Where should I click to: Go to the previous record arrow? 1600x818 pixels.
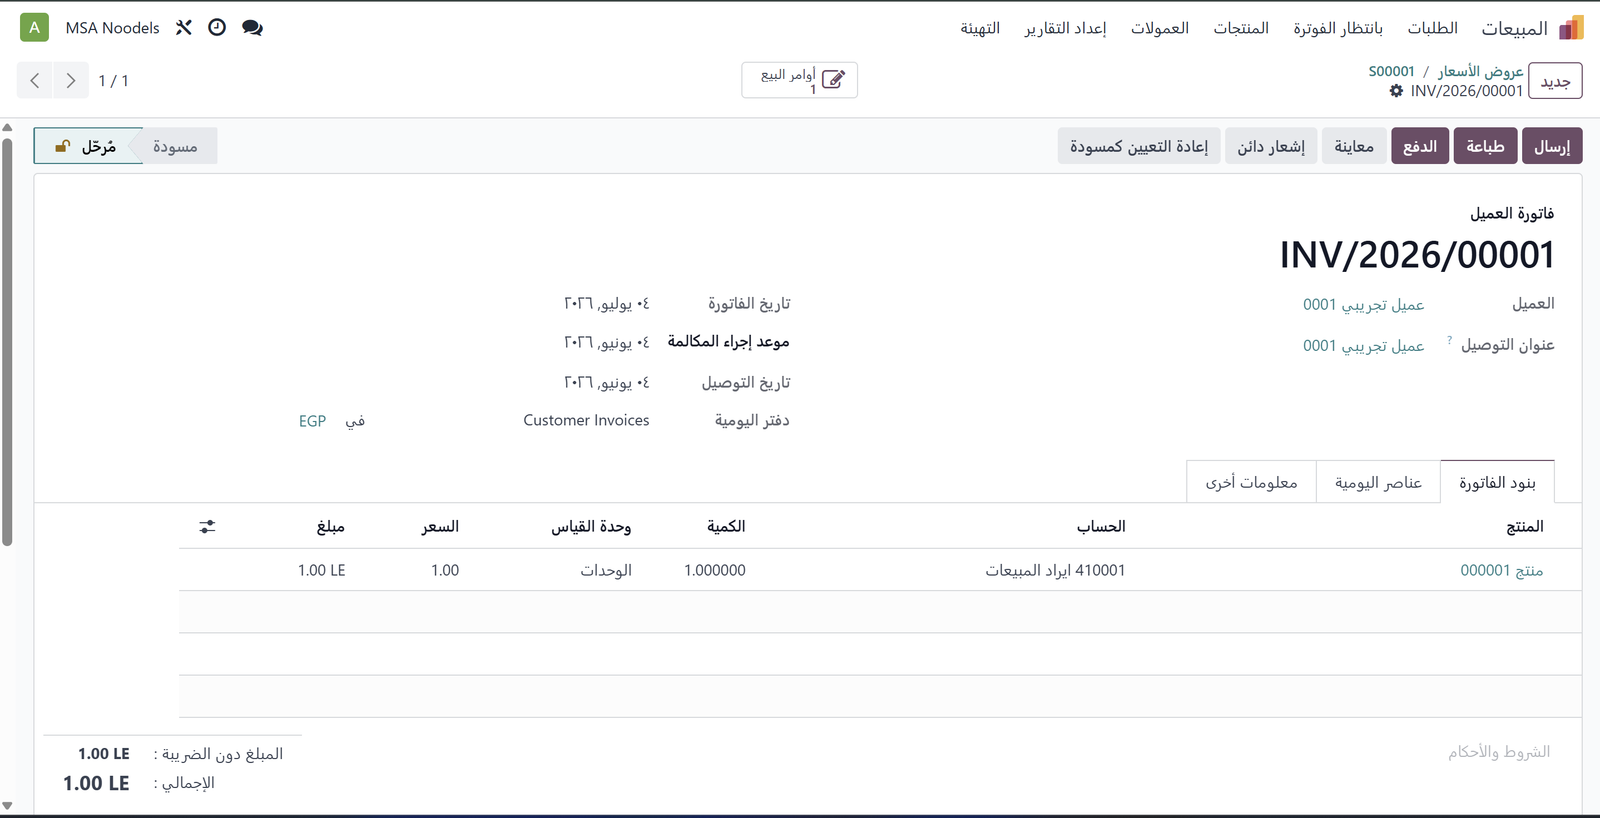click(x=35, y=81)
